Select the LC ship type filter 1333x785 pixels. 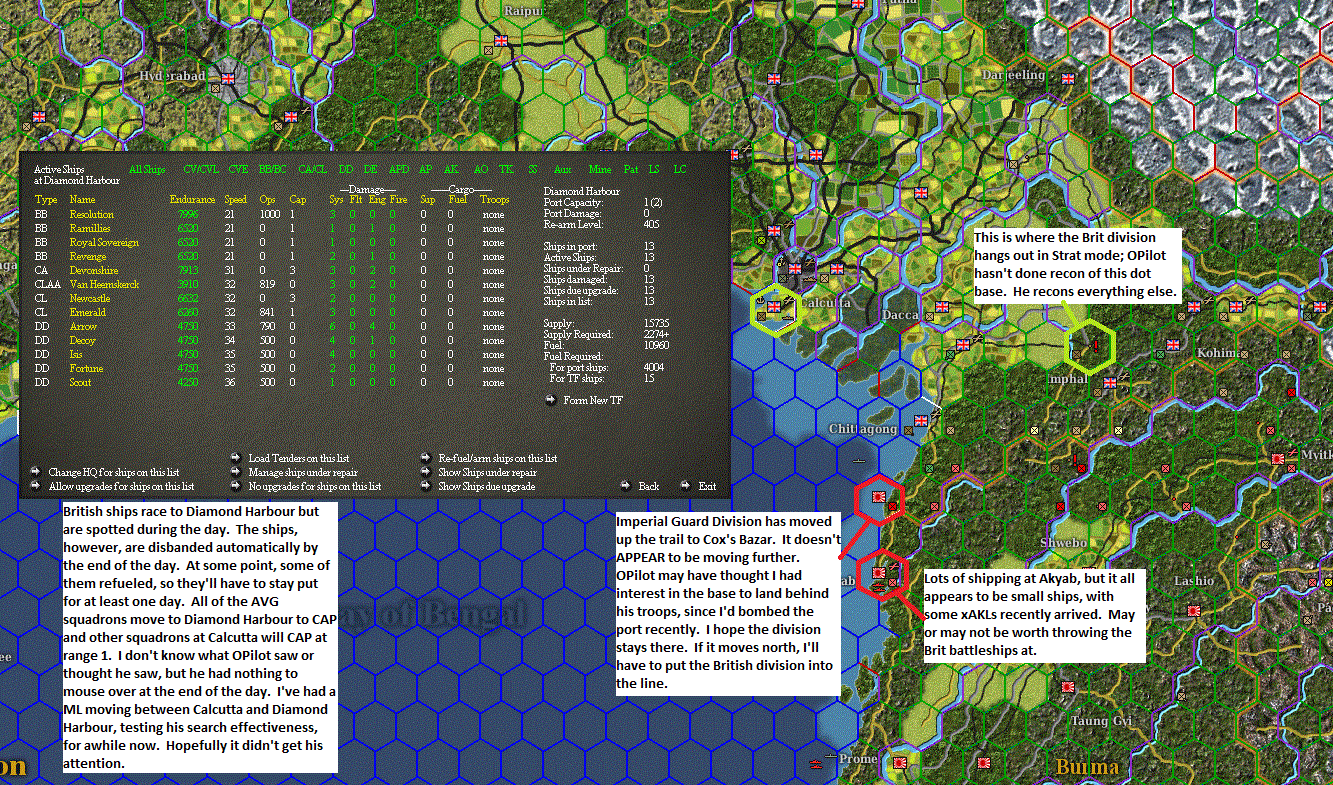680,170
